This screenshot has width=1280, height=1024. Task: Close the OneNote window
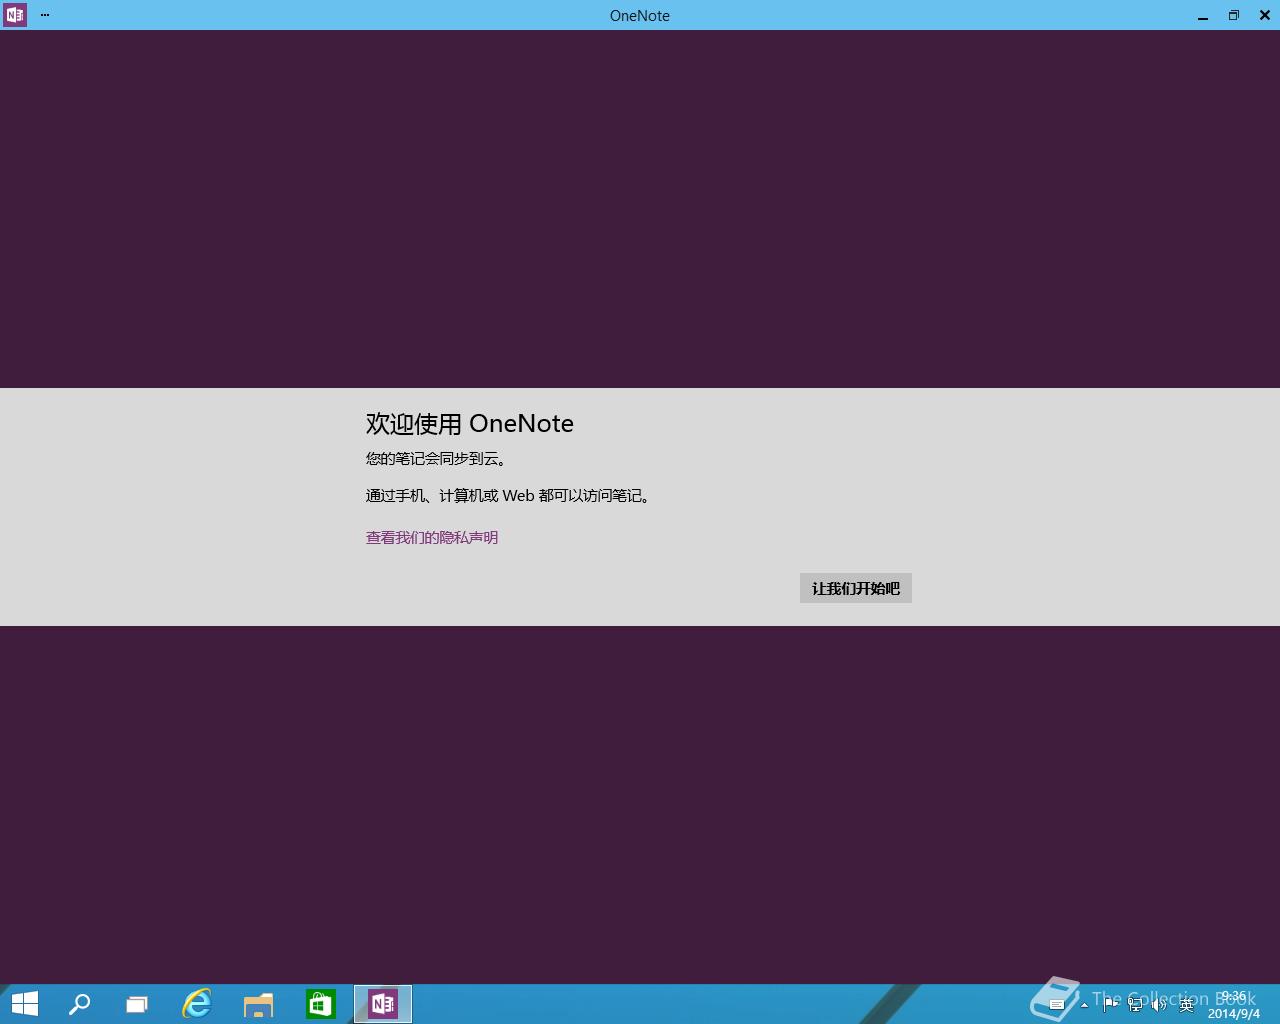(1264, 15)
